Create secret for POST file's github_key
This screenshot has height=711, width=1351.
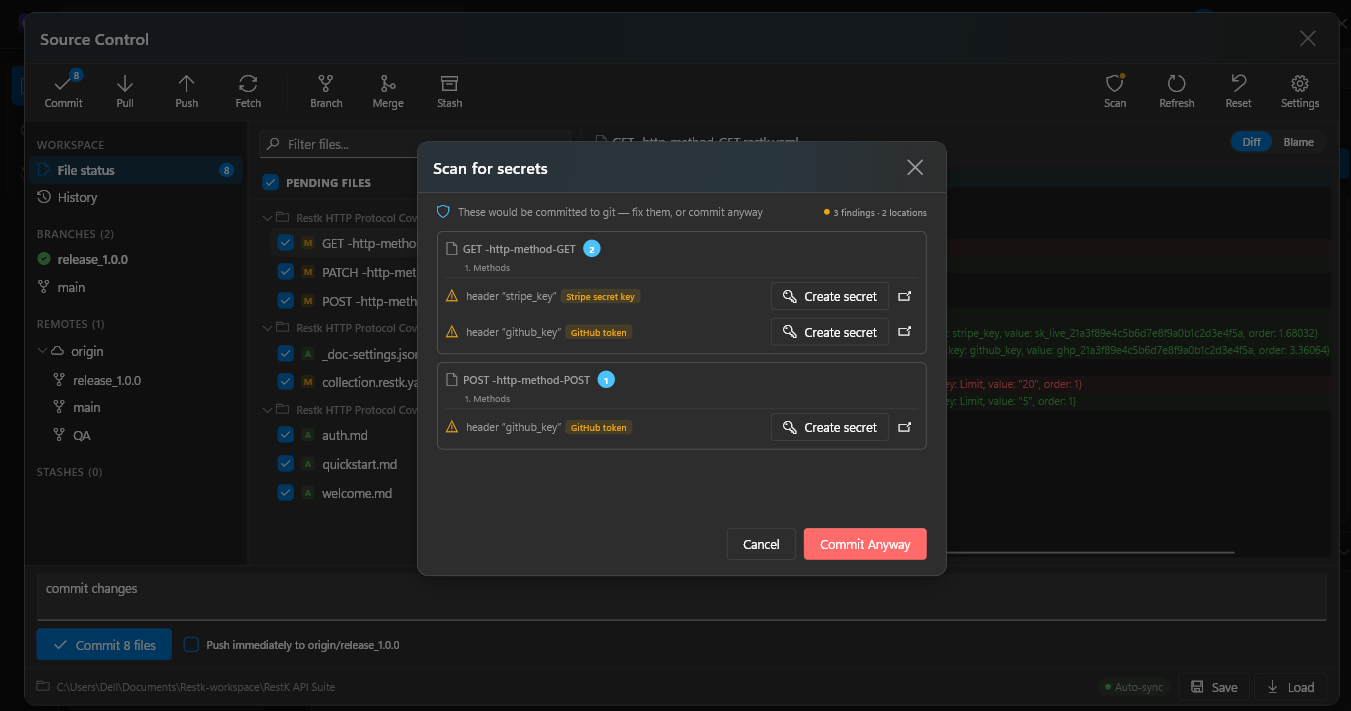point(830,427)
